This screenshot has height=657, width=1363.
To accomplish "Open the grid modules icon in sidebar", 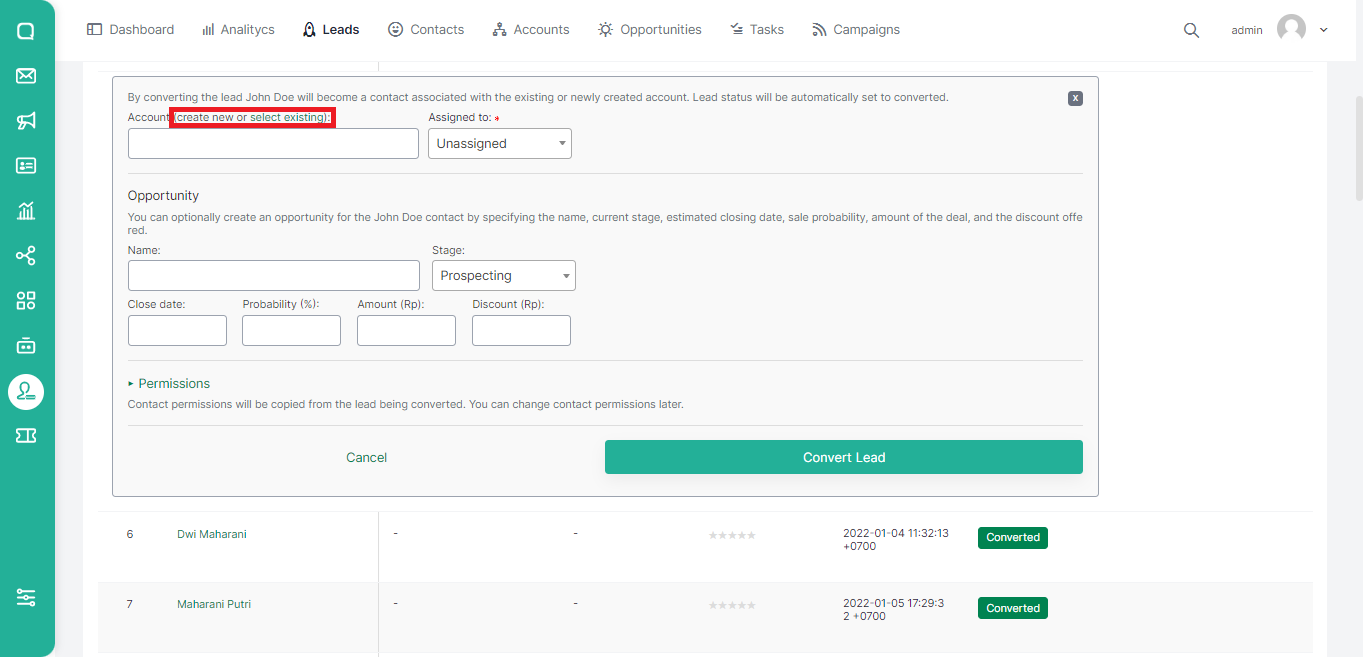I will [x=26, y=301].
